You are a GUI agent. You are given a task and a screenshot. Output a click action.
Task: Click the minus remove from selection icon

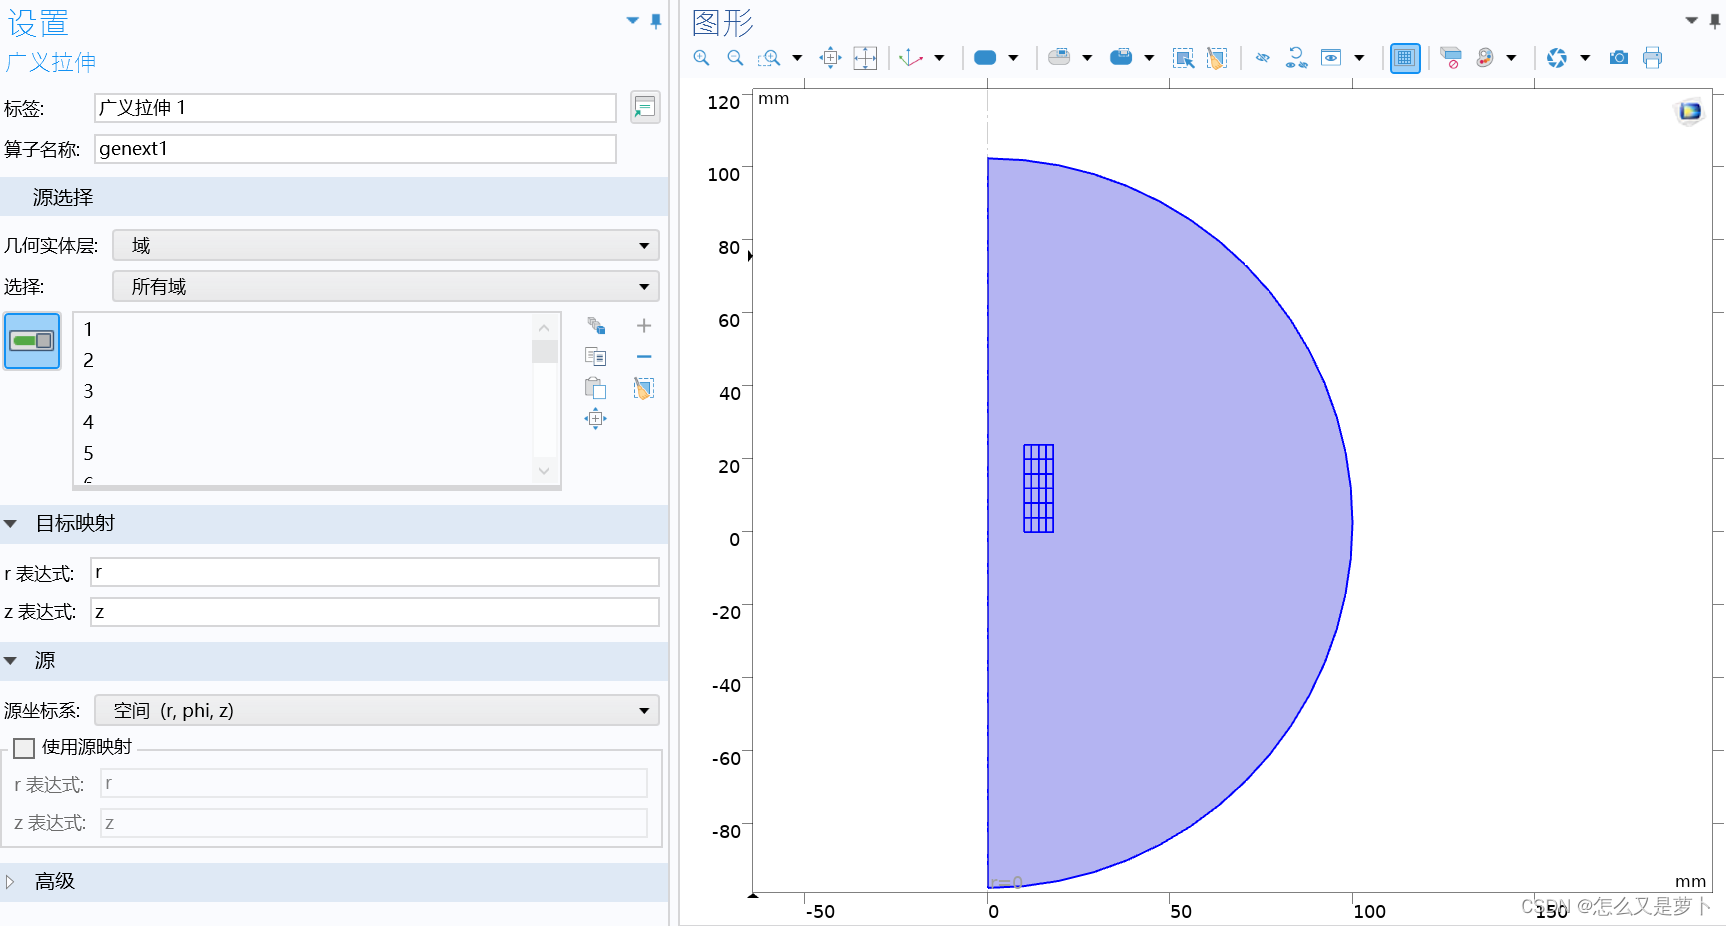(x=644, y=357)
